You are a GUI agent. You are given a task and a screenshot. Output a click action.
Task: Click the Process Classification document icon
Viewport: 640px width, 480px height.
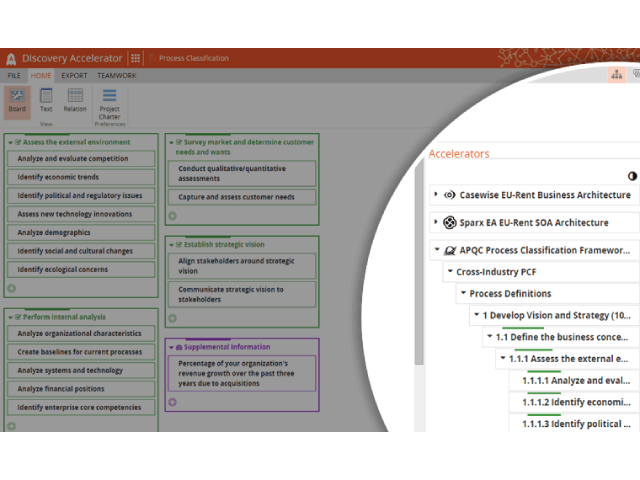click(153, 58)
